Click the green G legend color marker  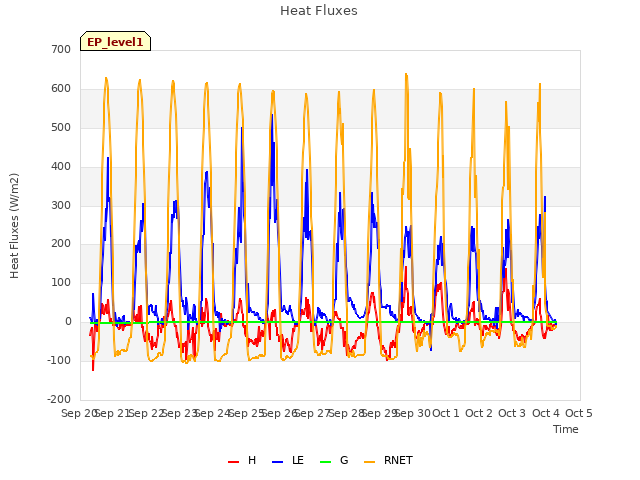point(326,462)
